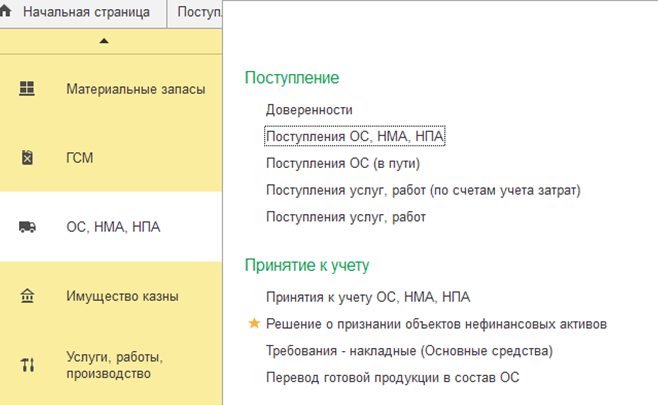Open Перевод готовой продукции в состав ОС
Screen dimensions: 658x405
(392, 378)
